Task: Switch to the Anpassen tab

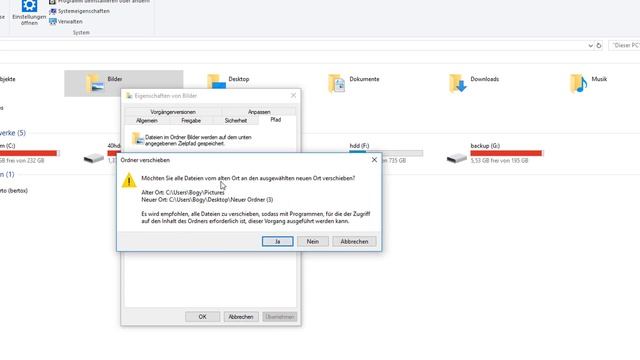Action: tap(259, 112)
